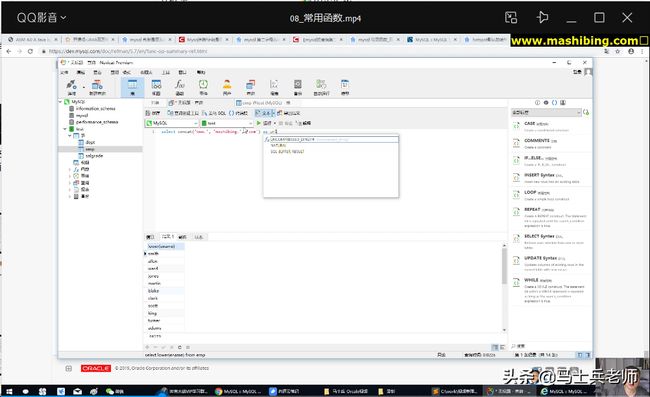Switch to the Objects tab

[155, 102]
